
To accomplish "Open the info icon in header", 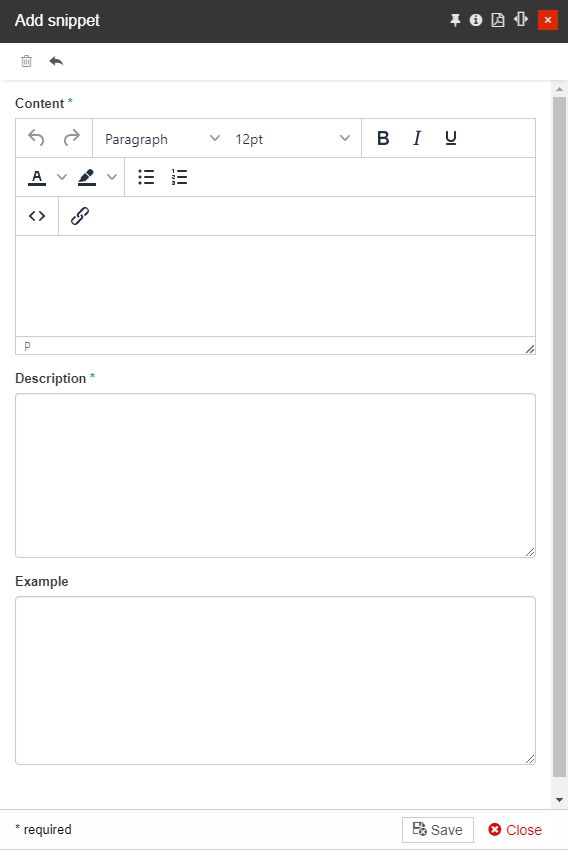I will coord(476,20).
